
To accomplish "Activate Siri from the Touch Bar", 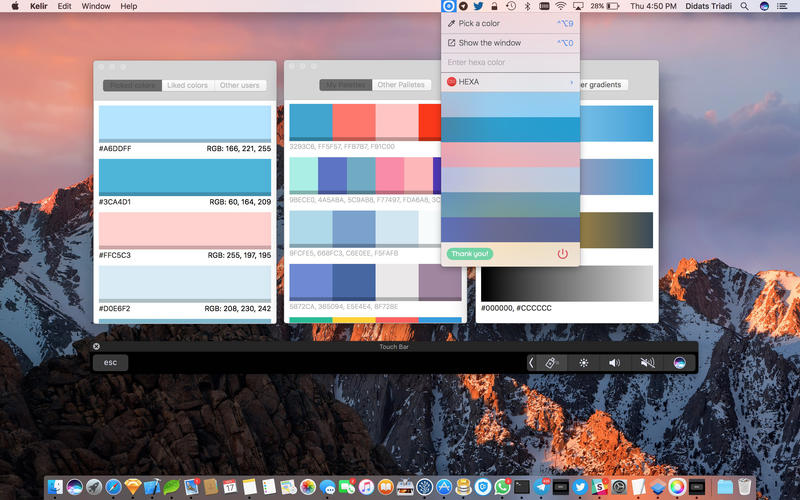I will (679, 363).
